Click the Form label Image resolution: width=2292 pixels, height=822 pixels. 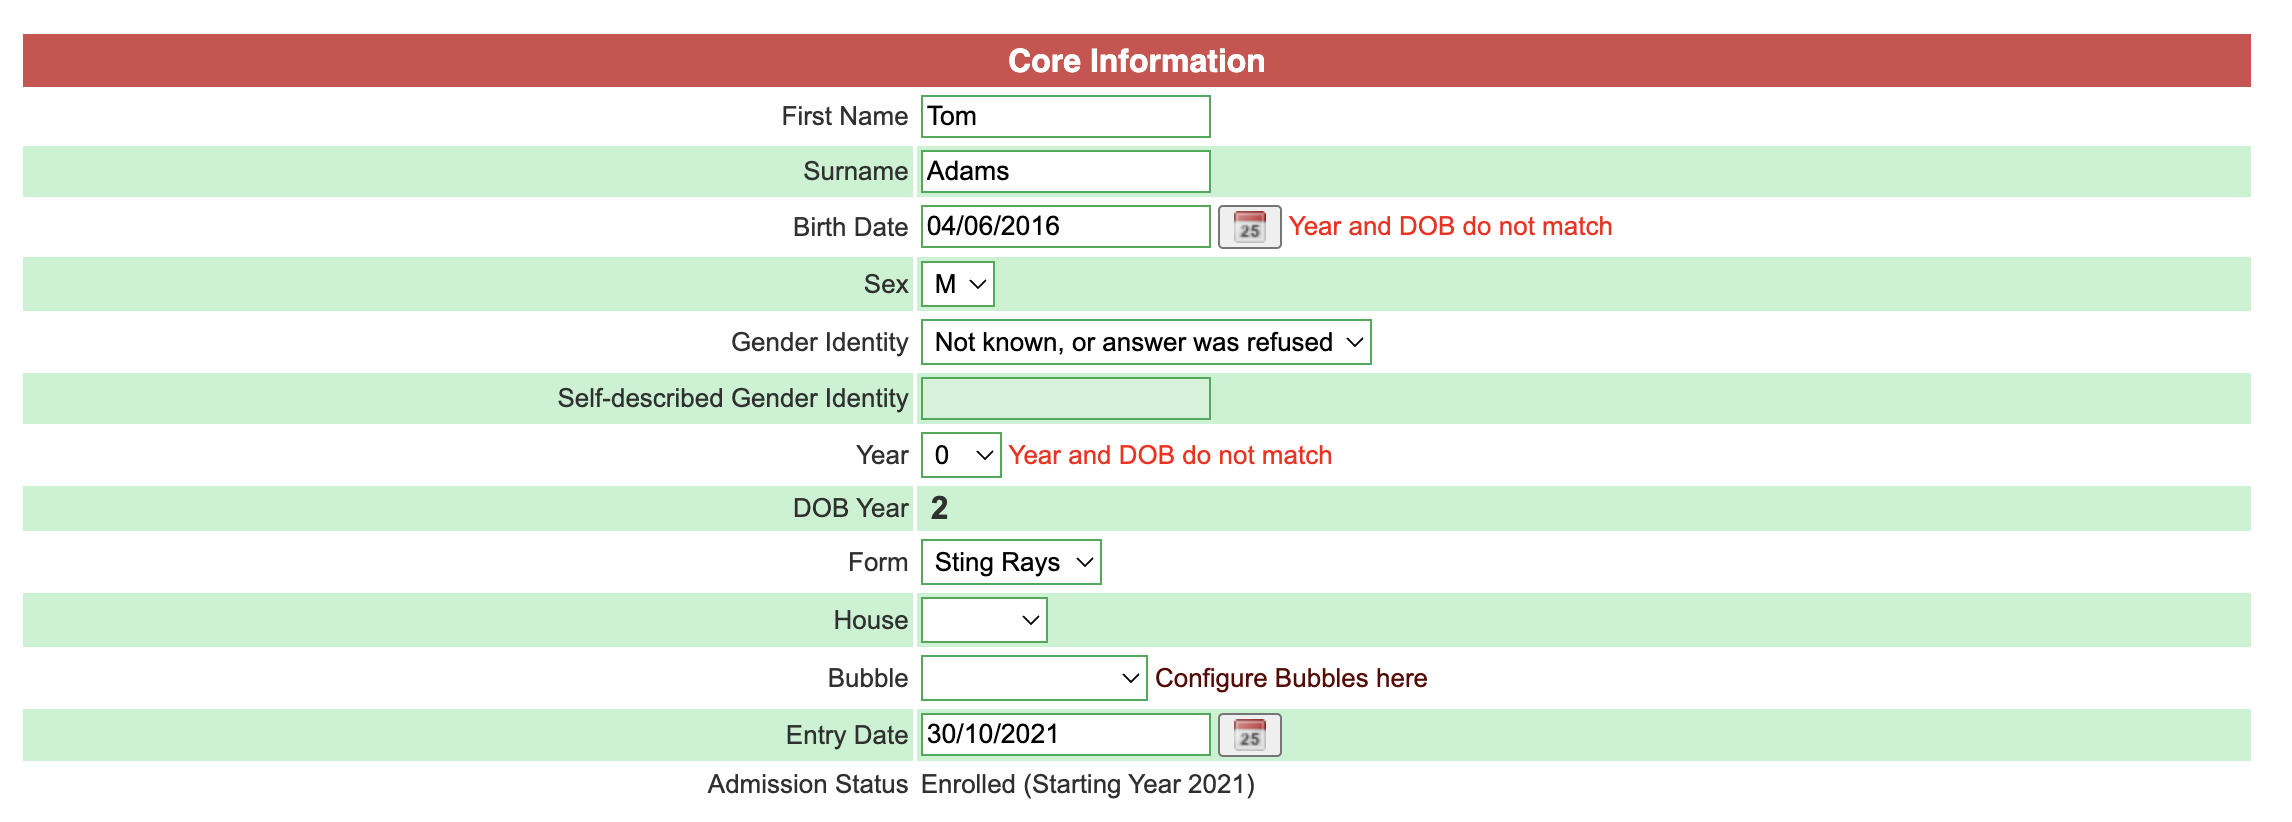[x=877, y=562]
